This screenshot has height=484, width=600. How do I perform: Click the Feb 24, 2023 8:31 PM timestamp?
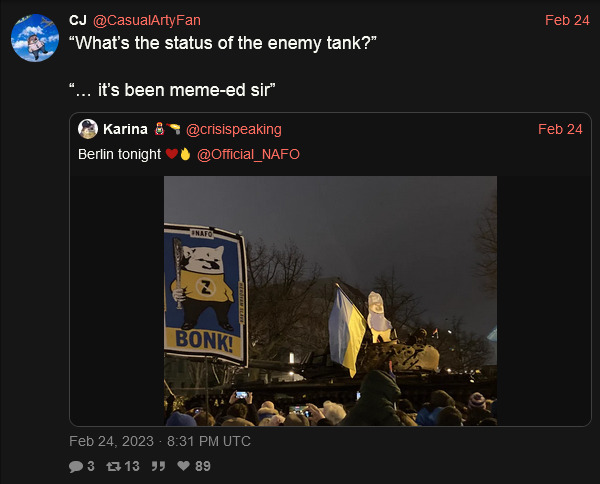point(160,441)
